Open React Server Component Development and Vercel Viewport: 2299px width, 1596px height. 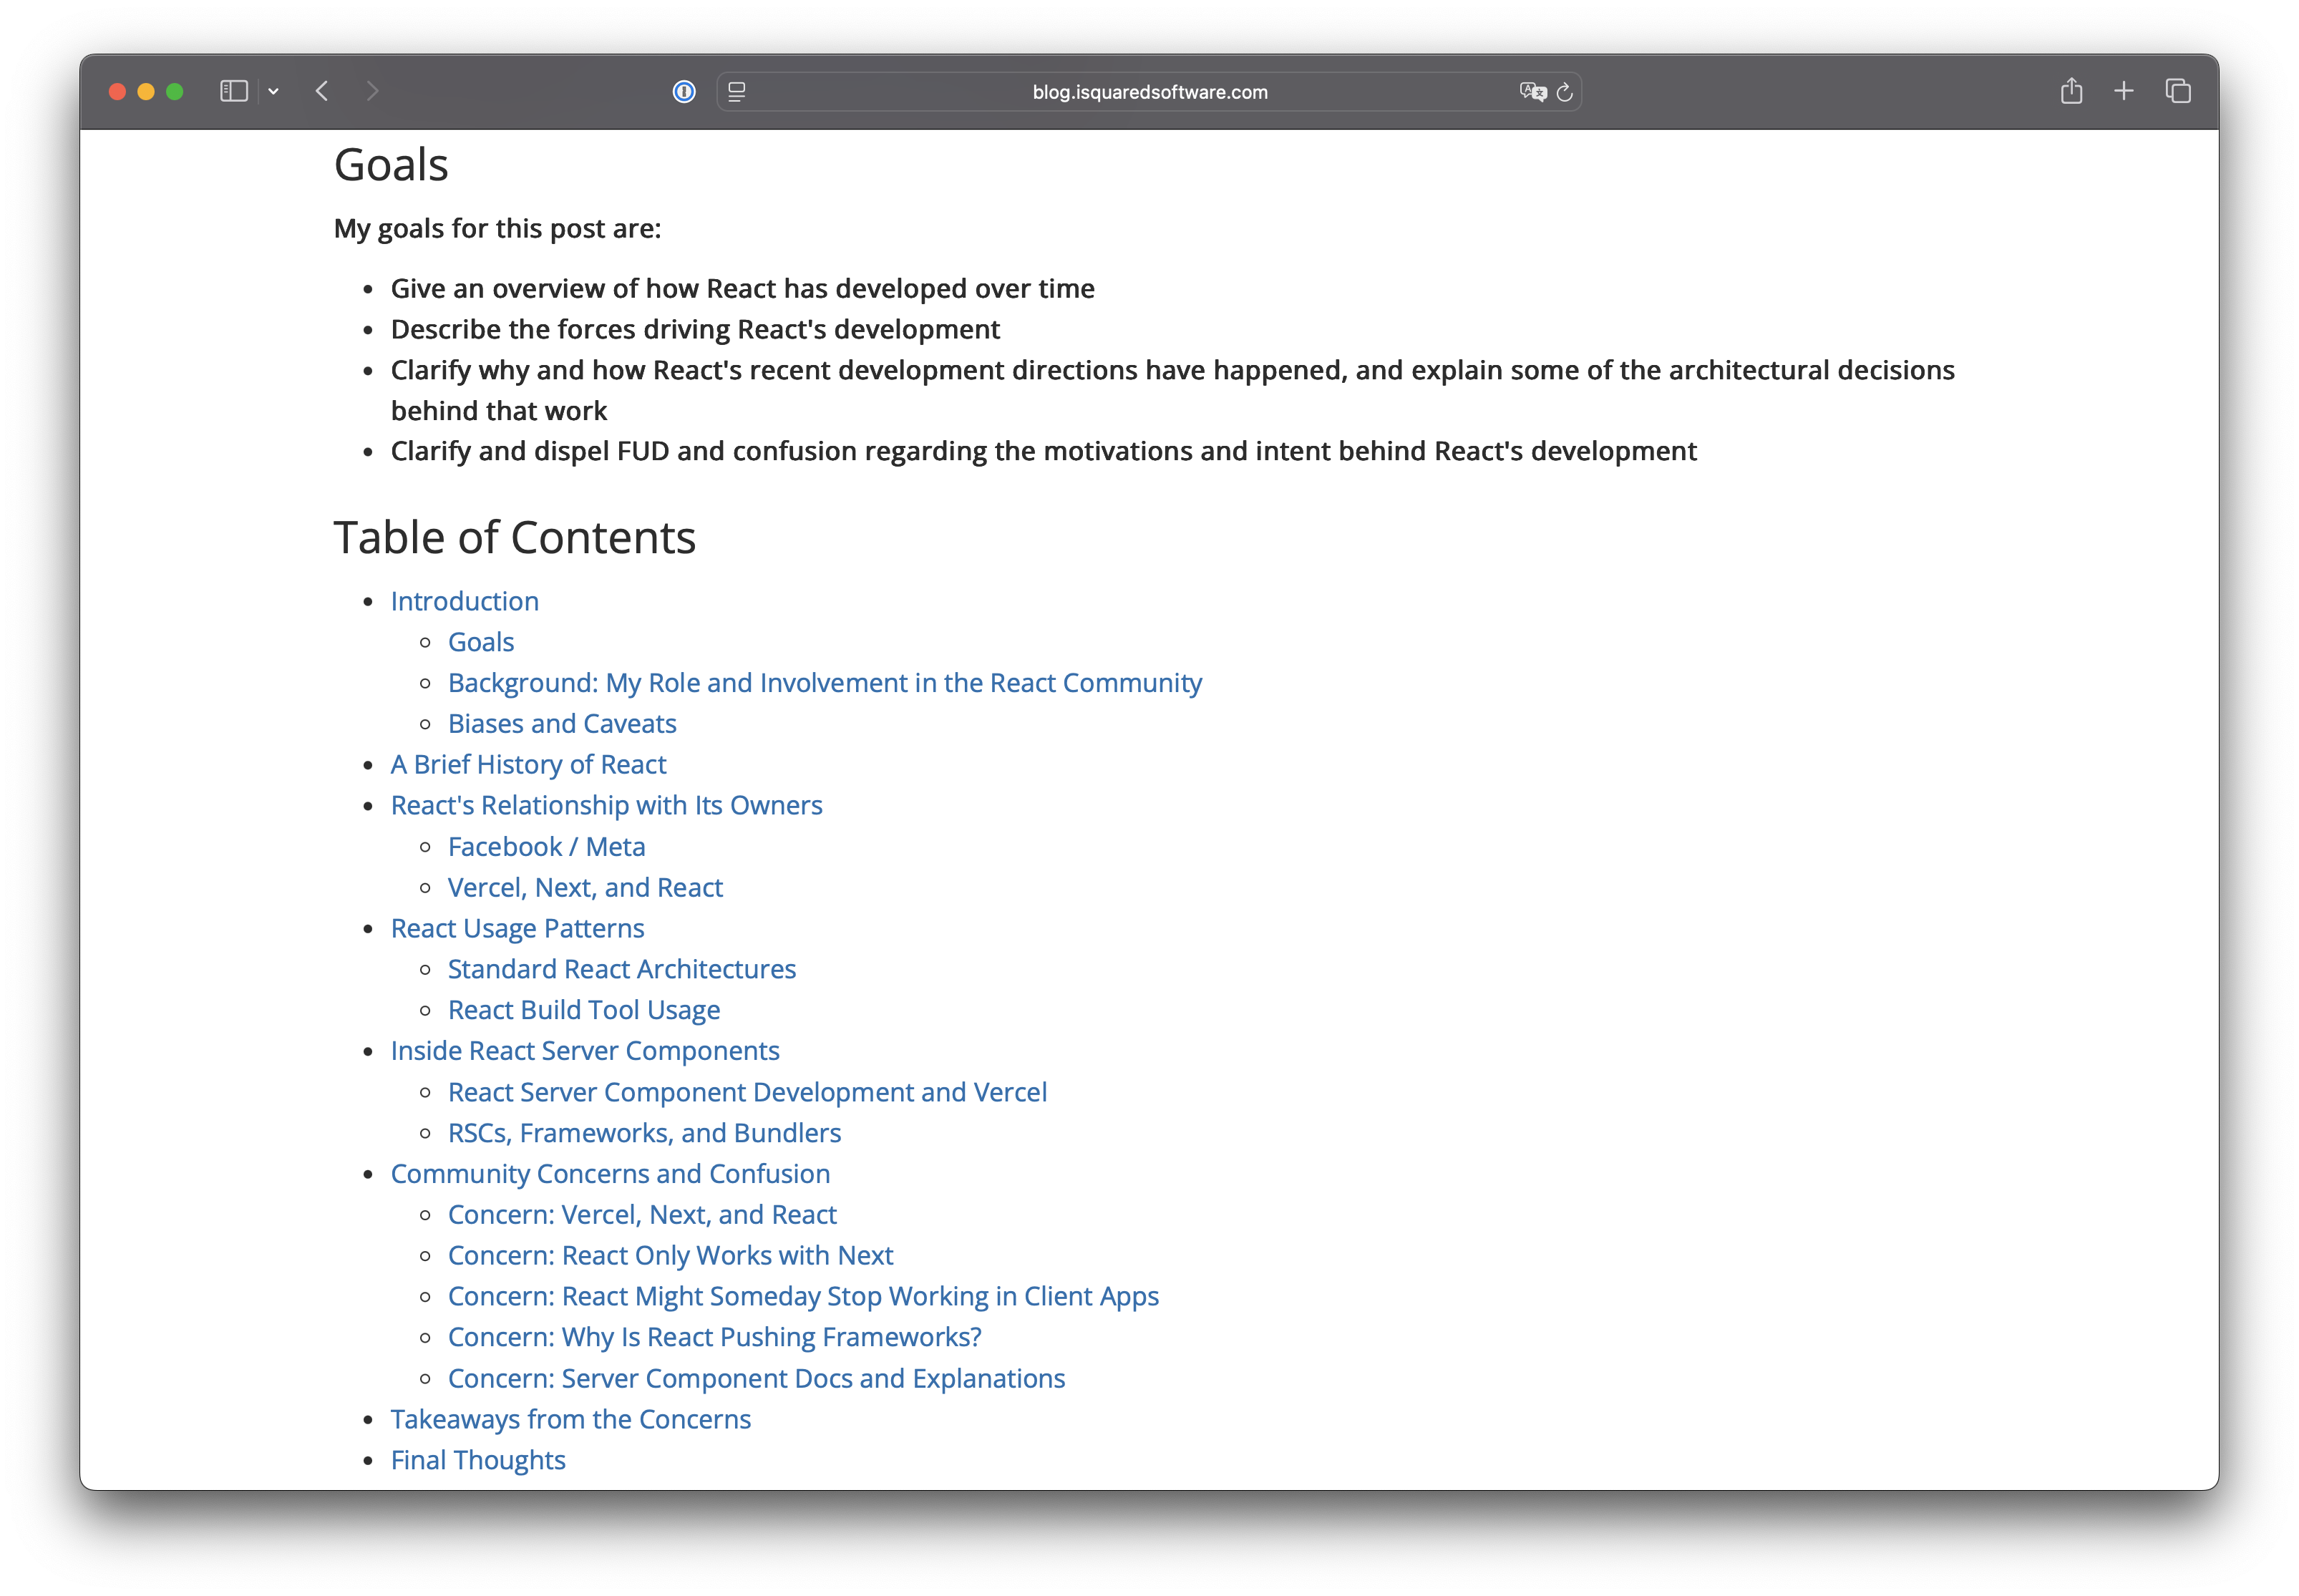pos(747,1092)
